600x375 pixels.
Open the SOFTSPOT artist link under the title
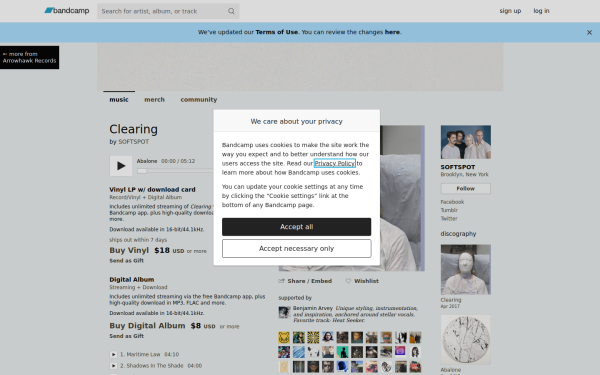tap(134, 142)
